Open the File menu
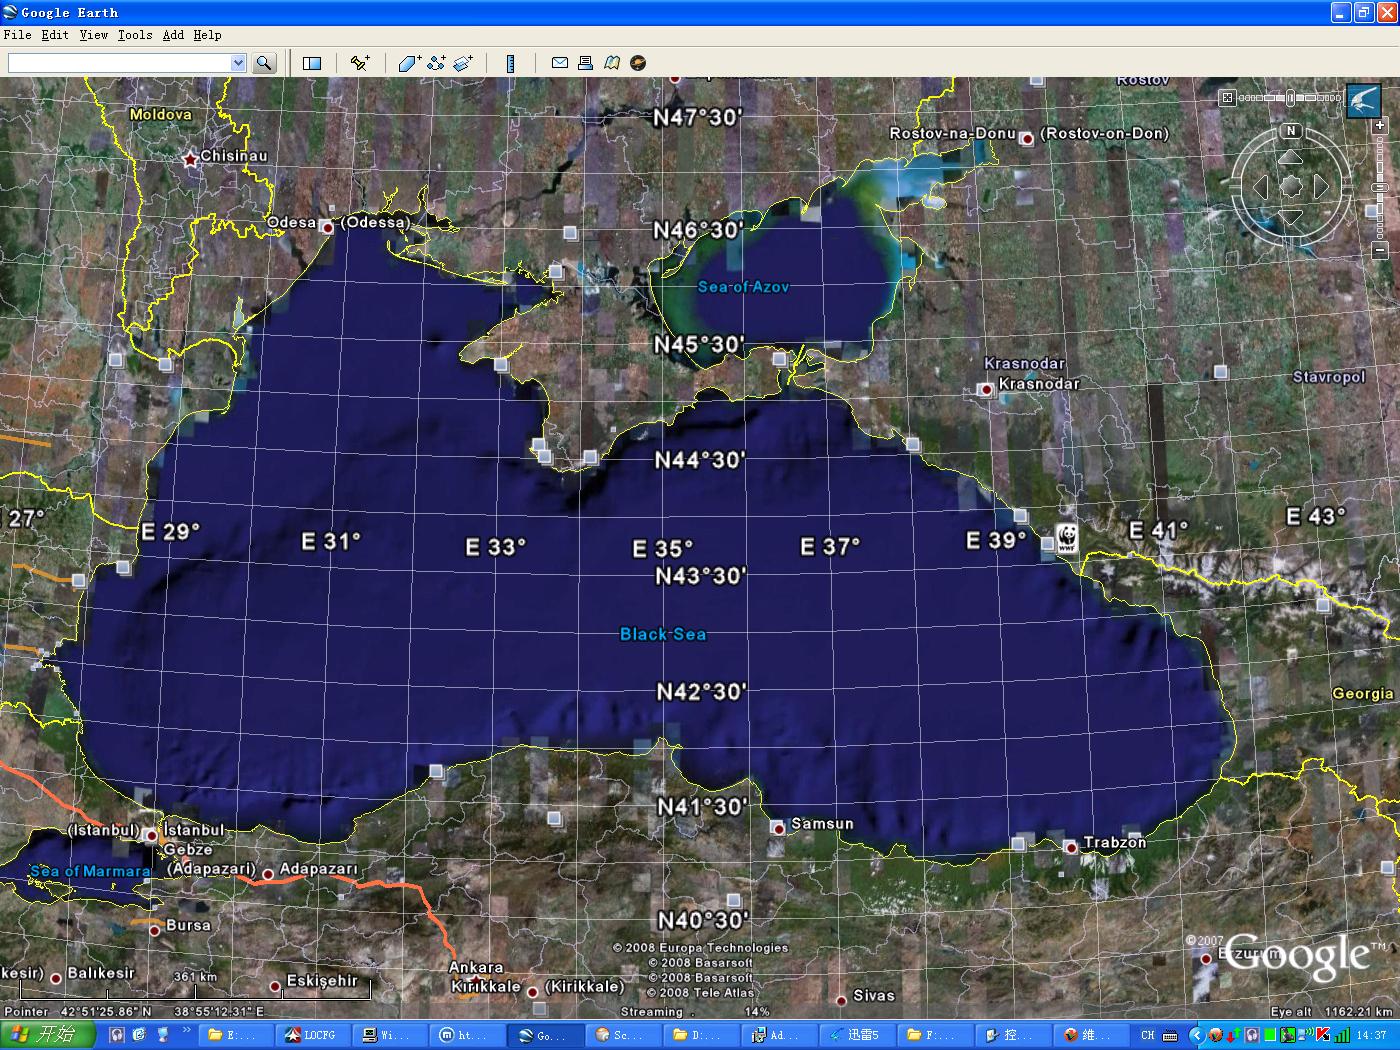This screenshot has width=1400, height=1050. point(17,35)
